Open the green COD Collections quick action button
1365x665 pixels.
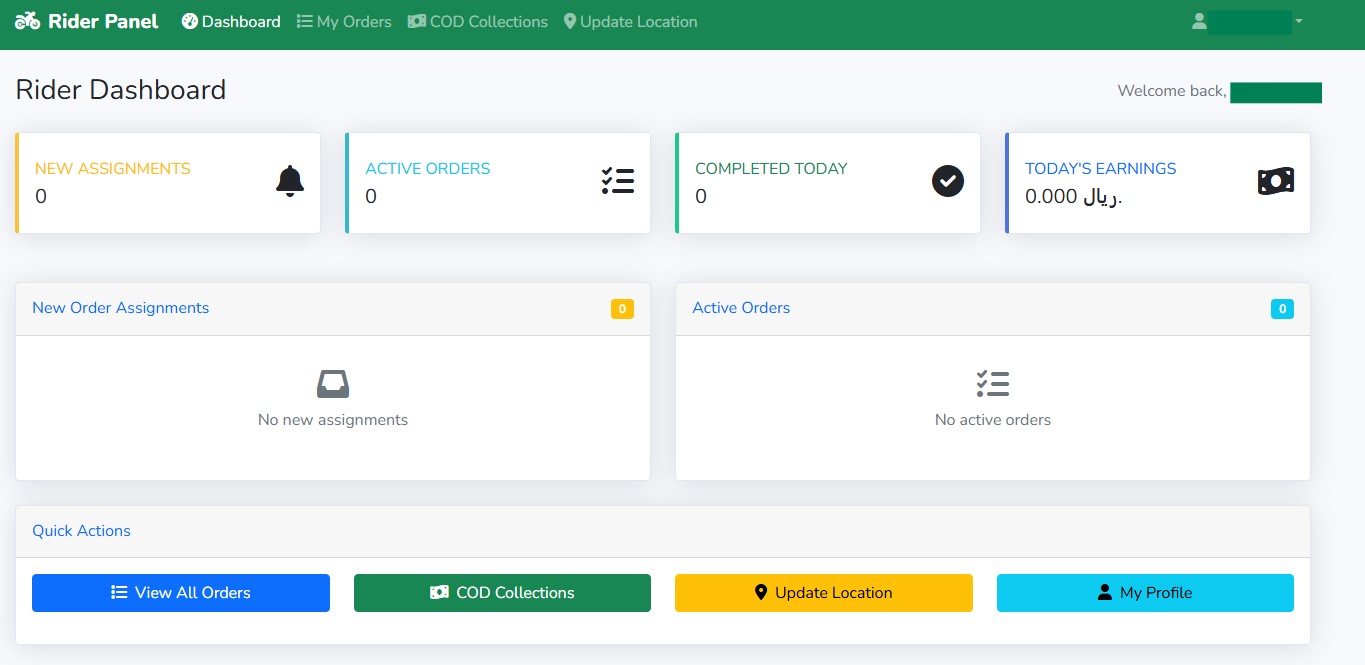tap(502, 593)
